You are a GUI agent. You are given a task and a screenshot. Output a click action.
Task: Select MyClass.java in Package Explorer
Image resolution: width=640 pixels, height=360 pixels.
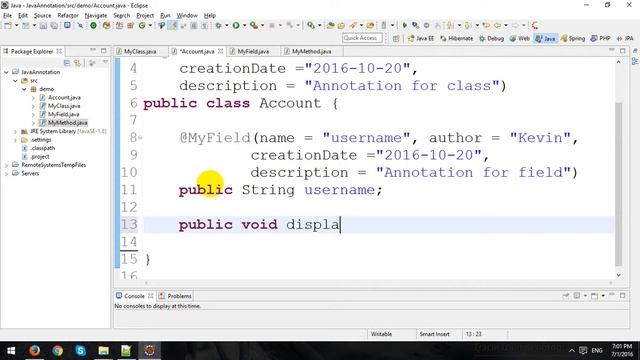point(64,106)
